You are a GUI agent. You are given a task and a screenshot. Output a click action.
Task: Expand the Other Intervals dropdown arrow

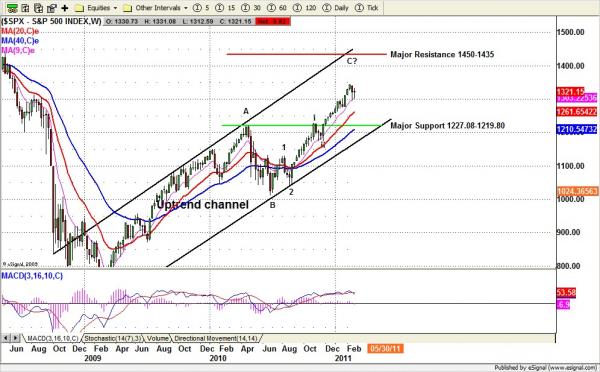pyautogui.click(x=186, y=8)
